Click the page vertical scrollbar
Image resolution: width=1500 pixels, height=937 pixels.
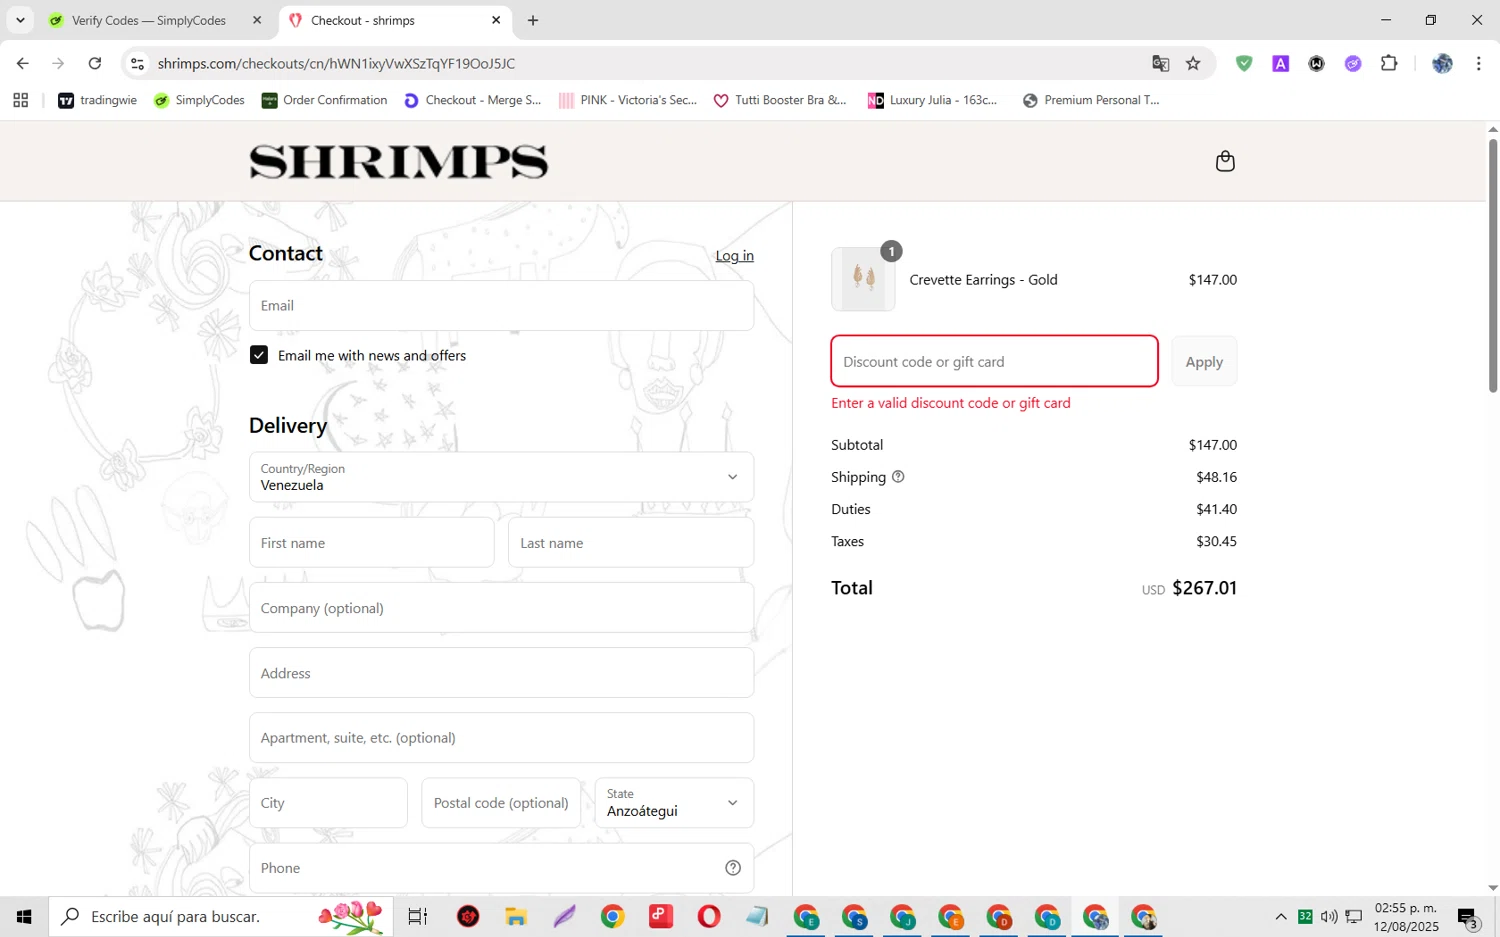coord(1493,265)
